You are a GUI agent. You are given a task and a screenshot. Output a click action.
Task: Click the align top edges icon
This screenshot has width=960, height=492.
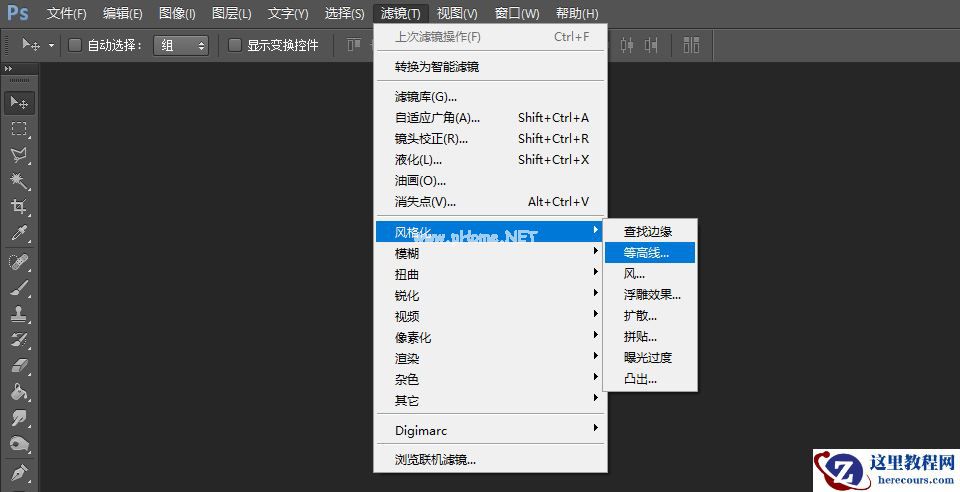(x=354, y=45)
